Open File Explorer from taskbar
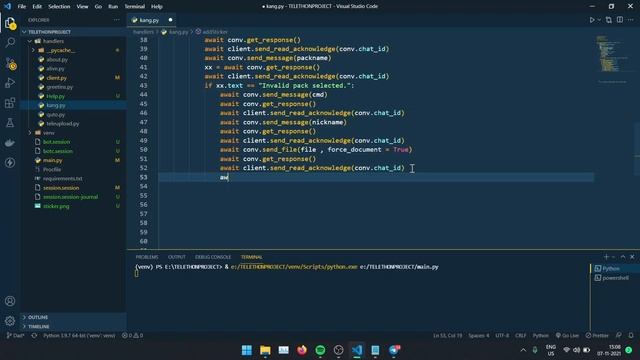 [265, 350]
